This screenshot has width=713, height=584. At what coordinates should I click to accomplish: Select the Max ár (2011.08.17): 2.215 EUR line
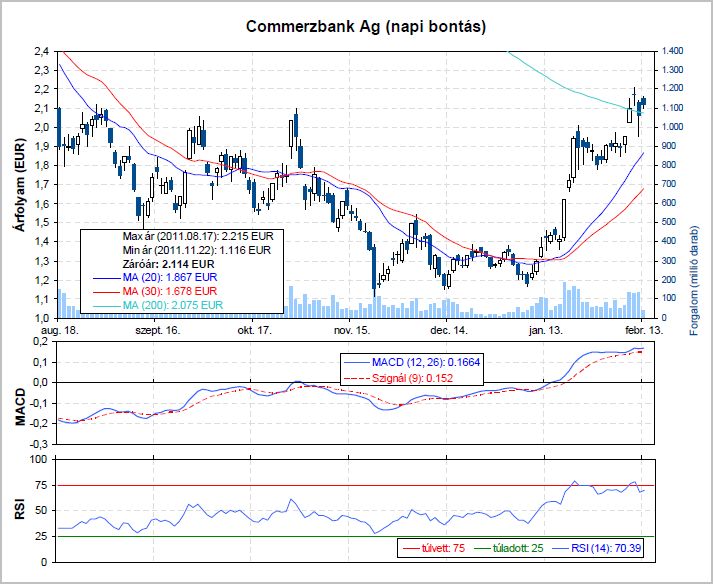tap(198, 237)
